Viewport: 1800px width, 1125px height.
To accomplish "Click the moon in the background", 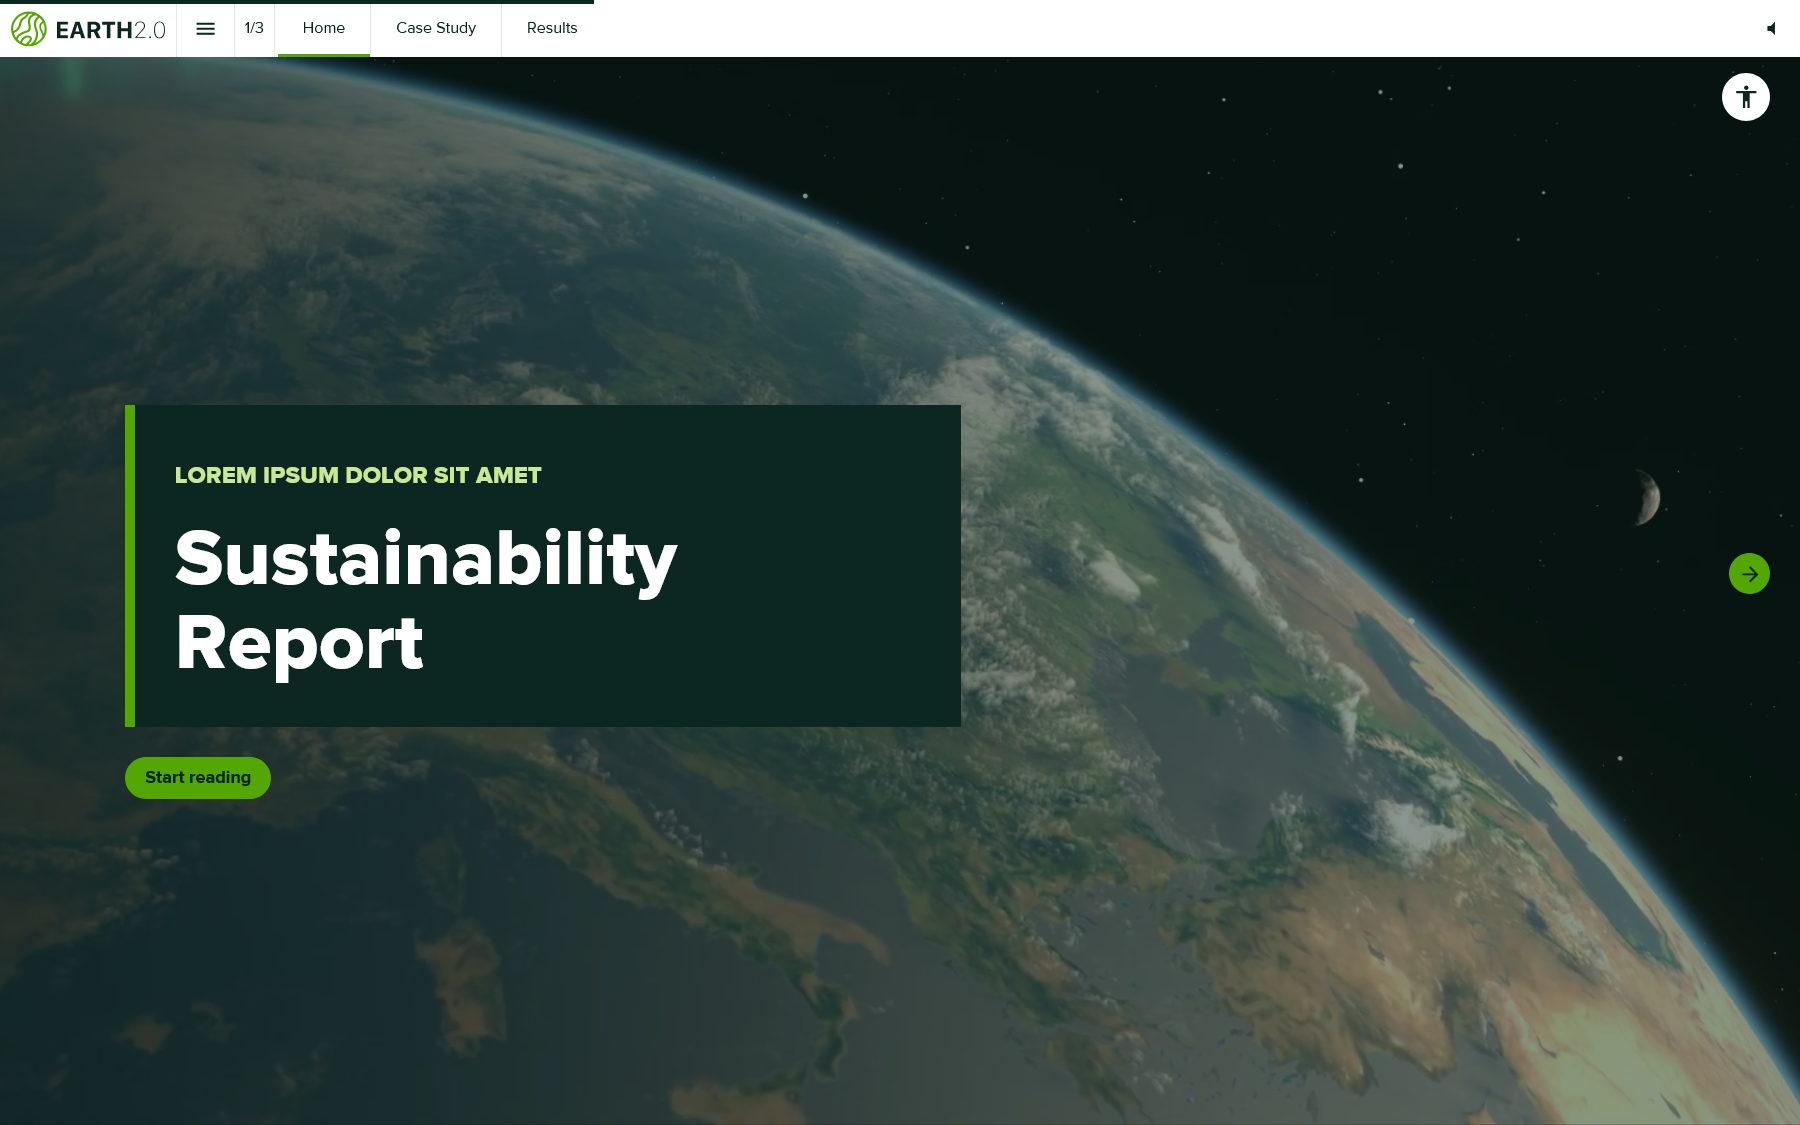I will click(x=1647, y=497).
